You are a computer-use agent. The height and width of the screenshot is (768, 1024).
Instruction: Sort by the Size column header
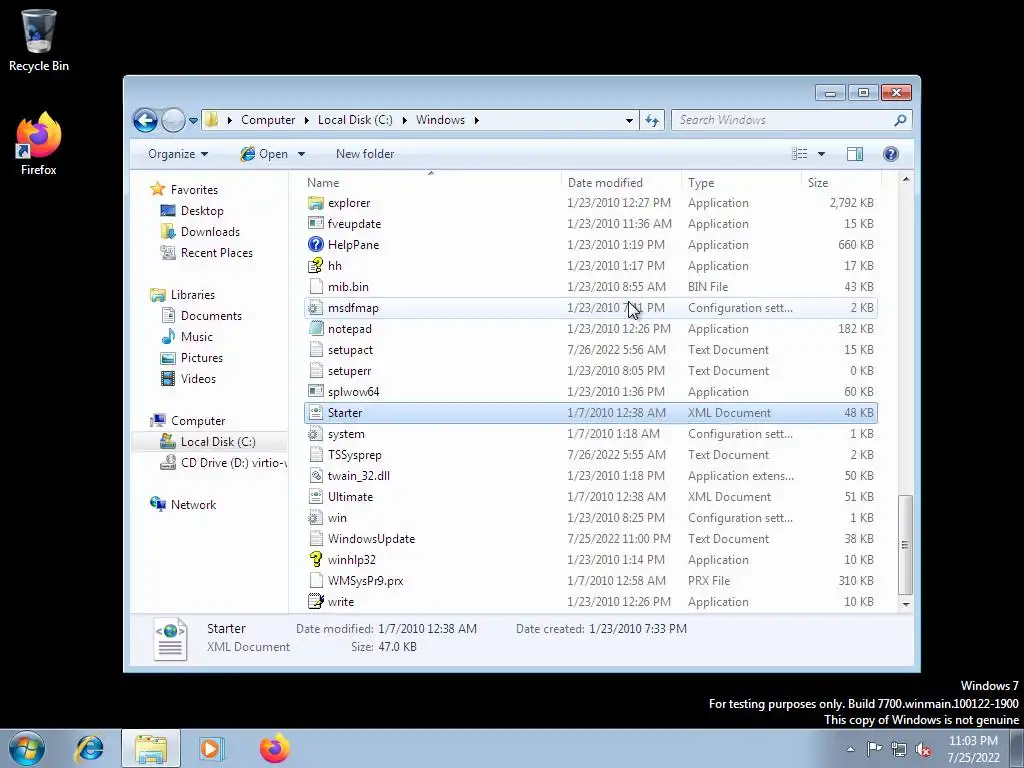coord(840,183)
